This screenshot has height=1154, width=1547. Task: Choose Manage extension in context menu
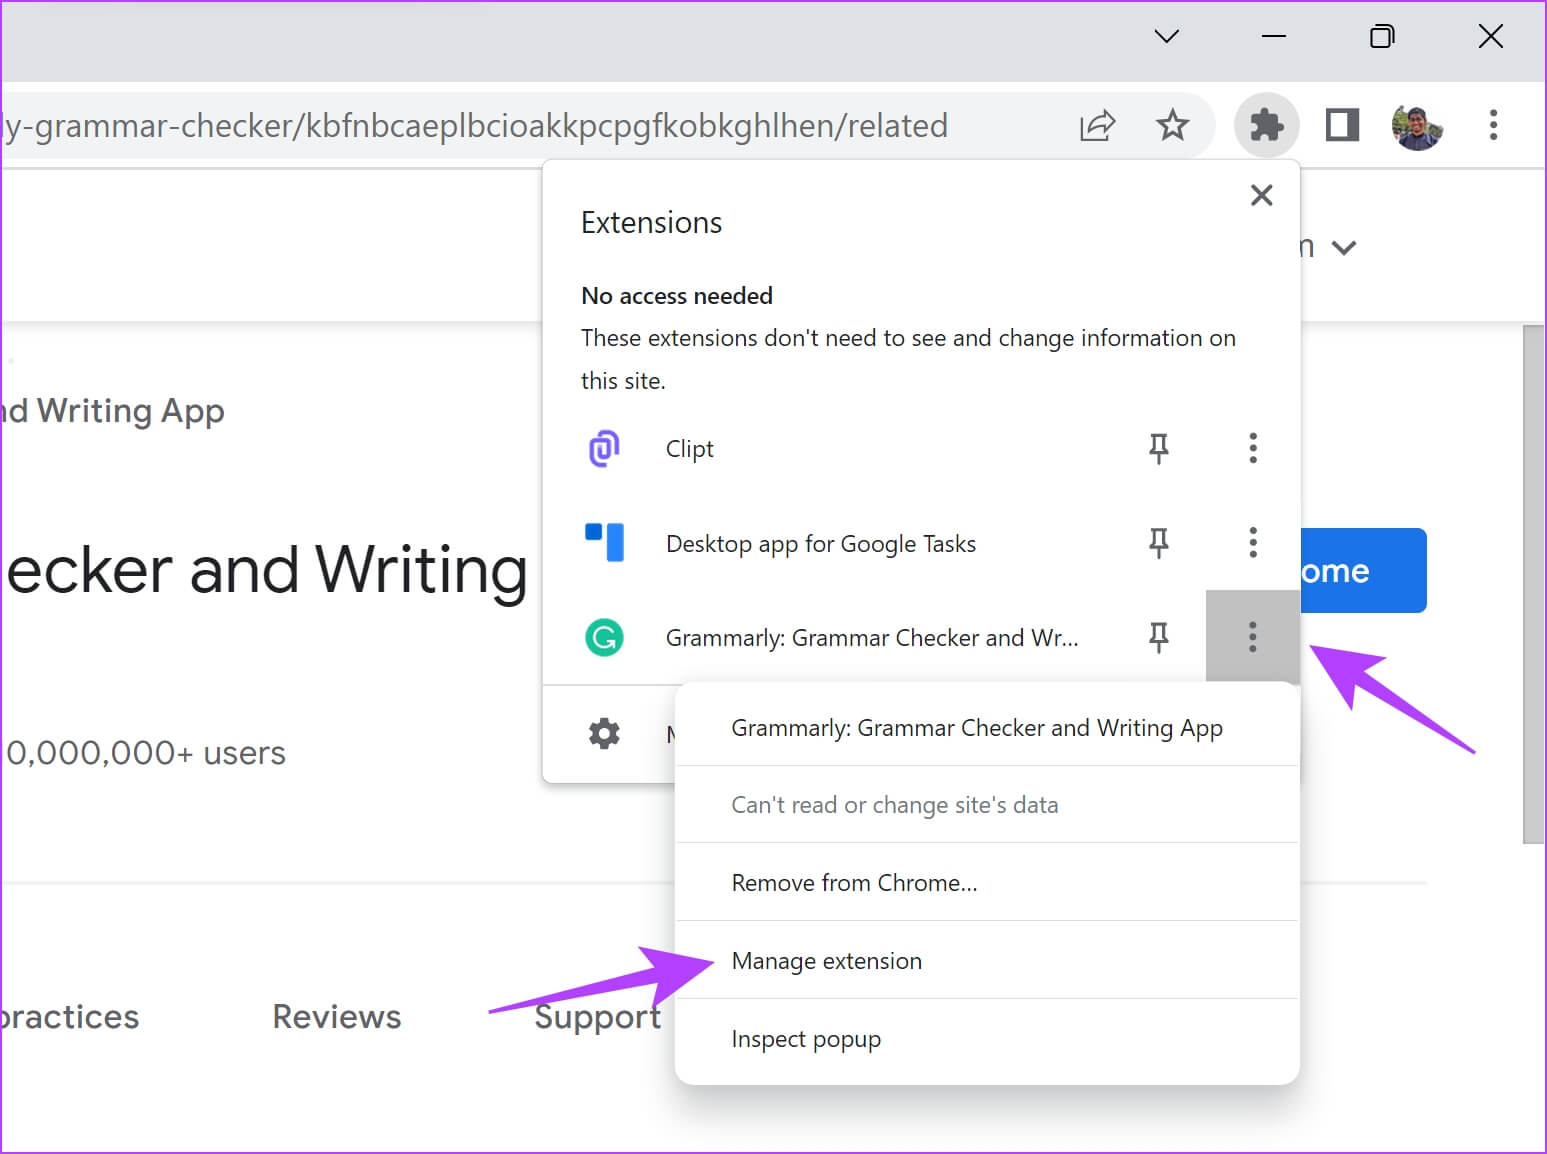click(986, 961)
